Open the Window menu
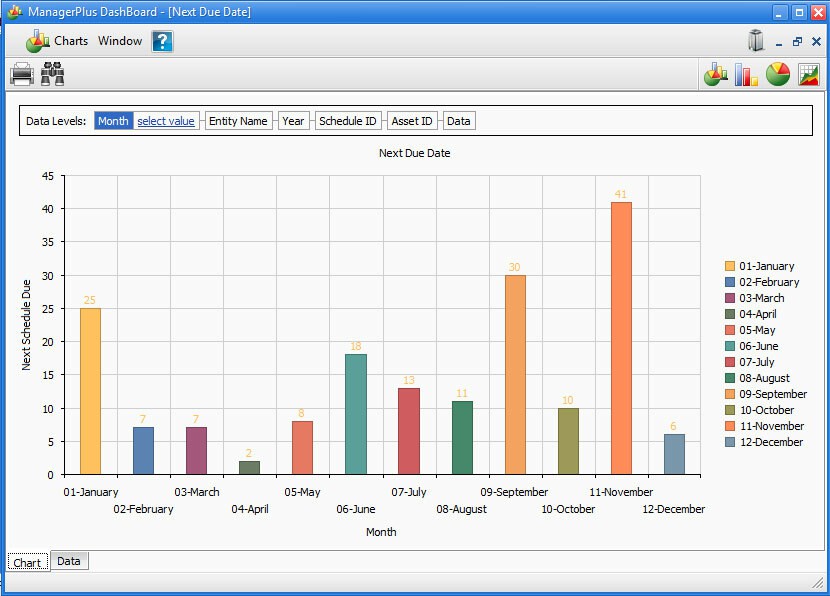The height and width of the screenshot is (596, 830). (120, 41)
